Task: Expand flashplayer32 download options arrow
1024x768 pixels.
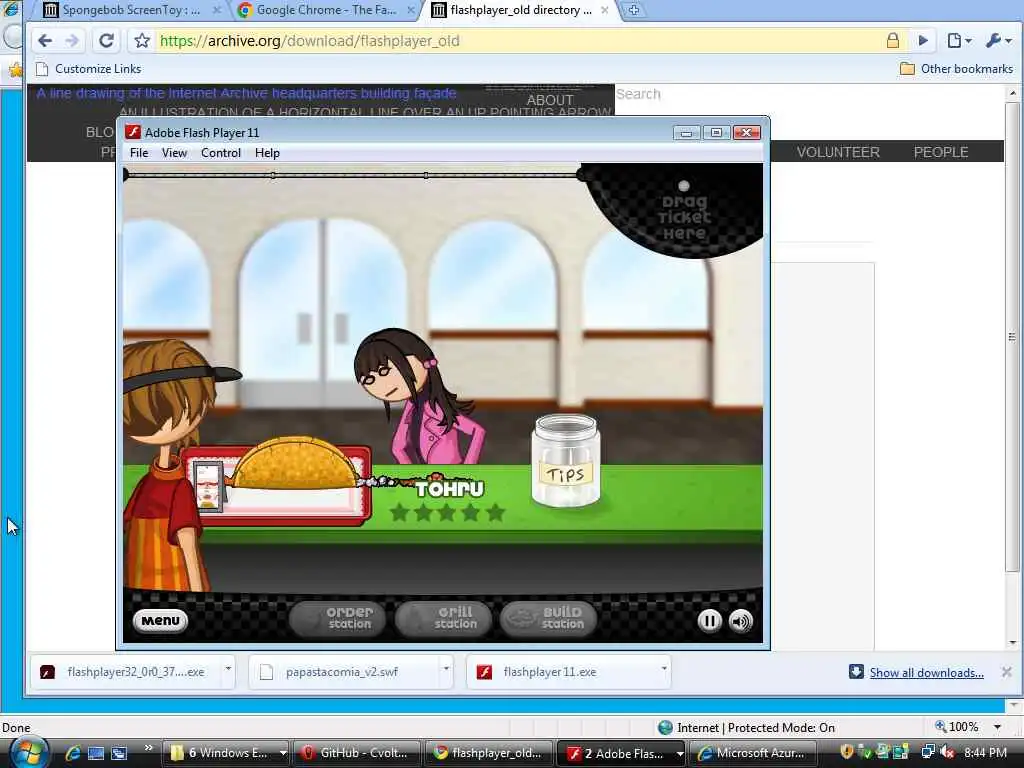Action: point(228,669)
